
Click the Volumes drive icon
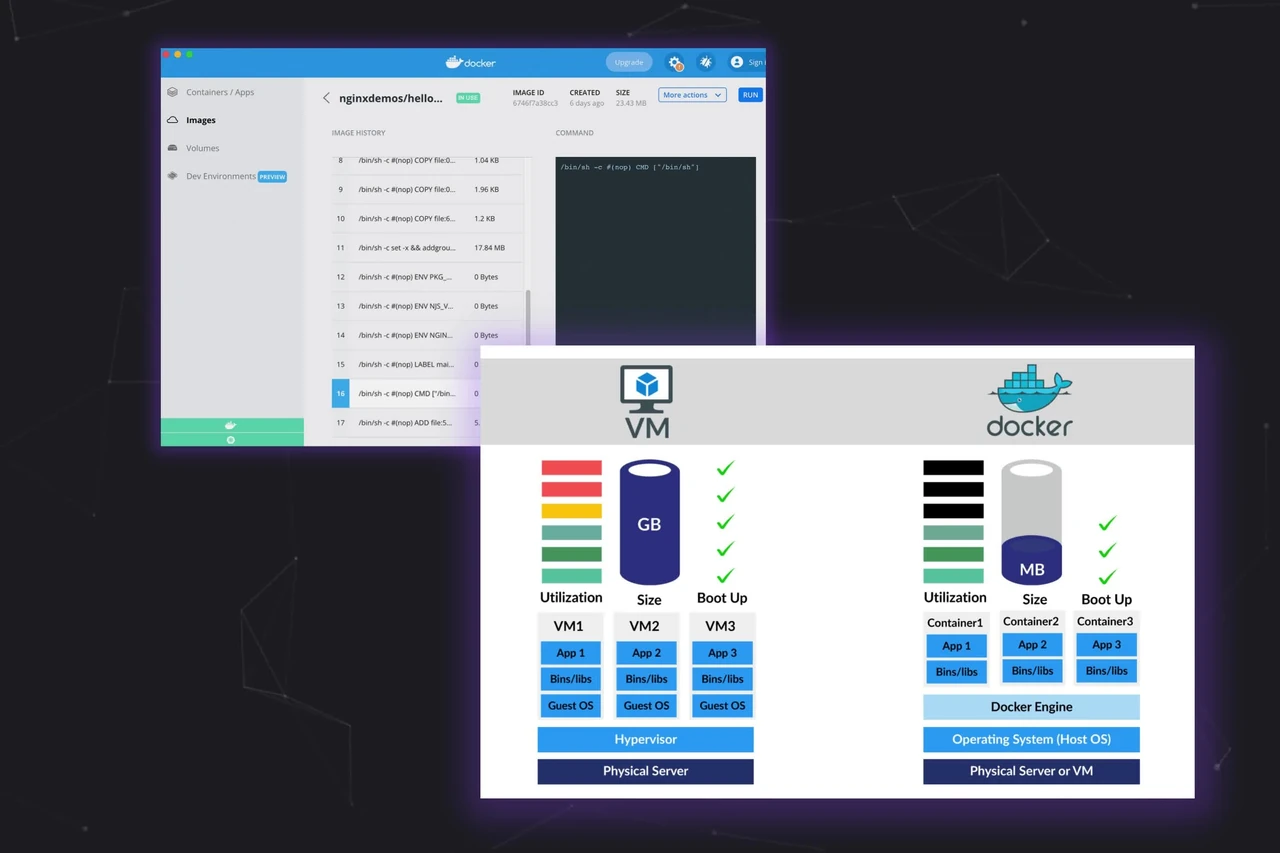[x=173, y=148]
